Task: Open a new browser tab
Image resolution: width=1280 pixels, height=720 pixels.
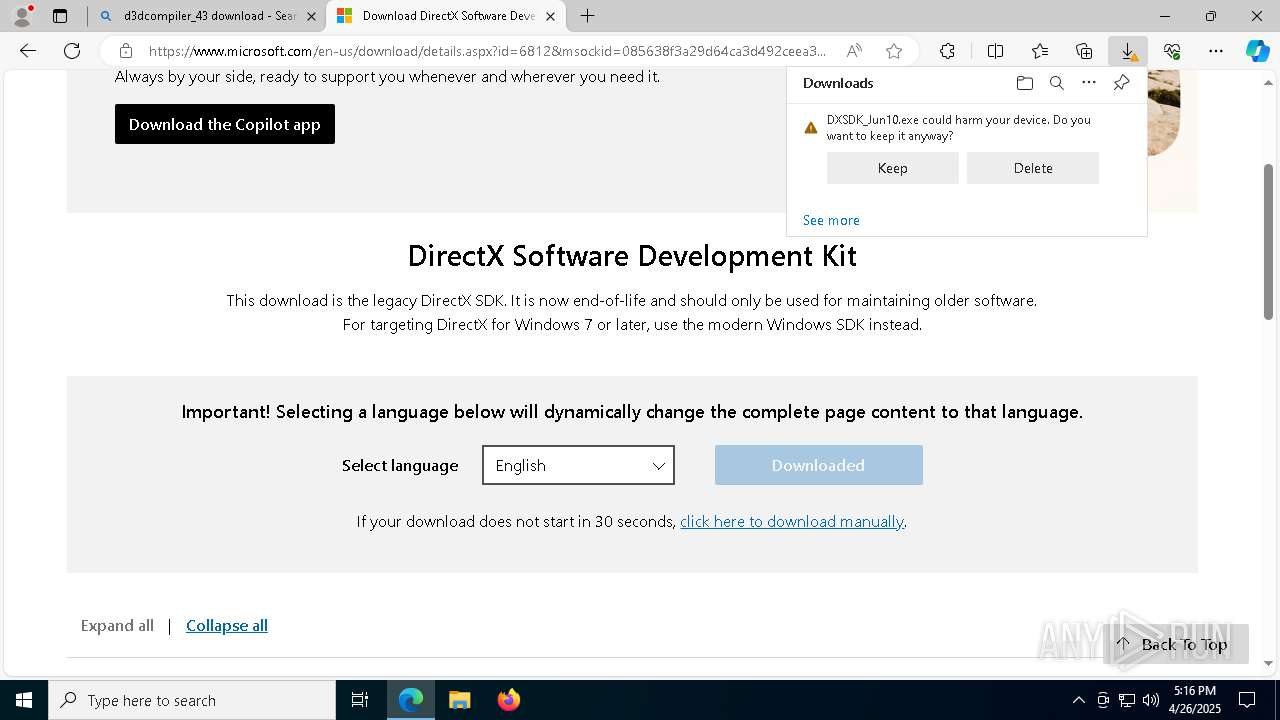Action: (x=588, y=16)
